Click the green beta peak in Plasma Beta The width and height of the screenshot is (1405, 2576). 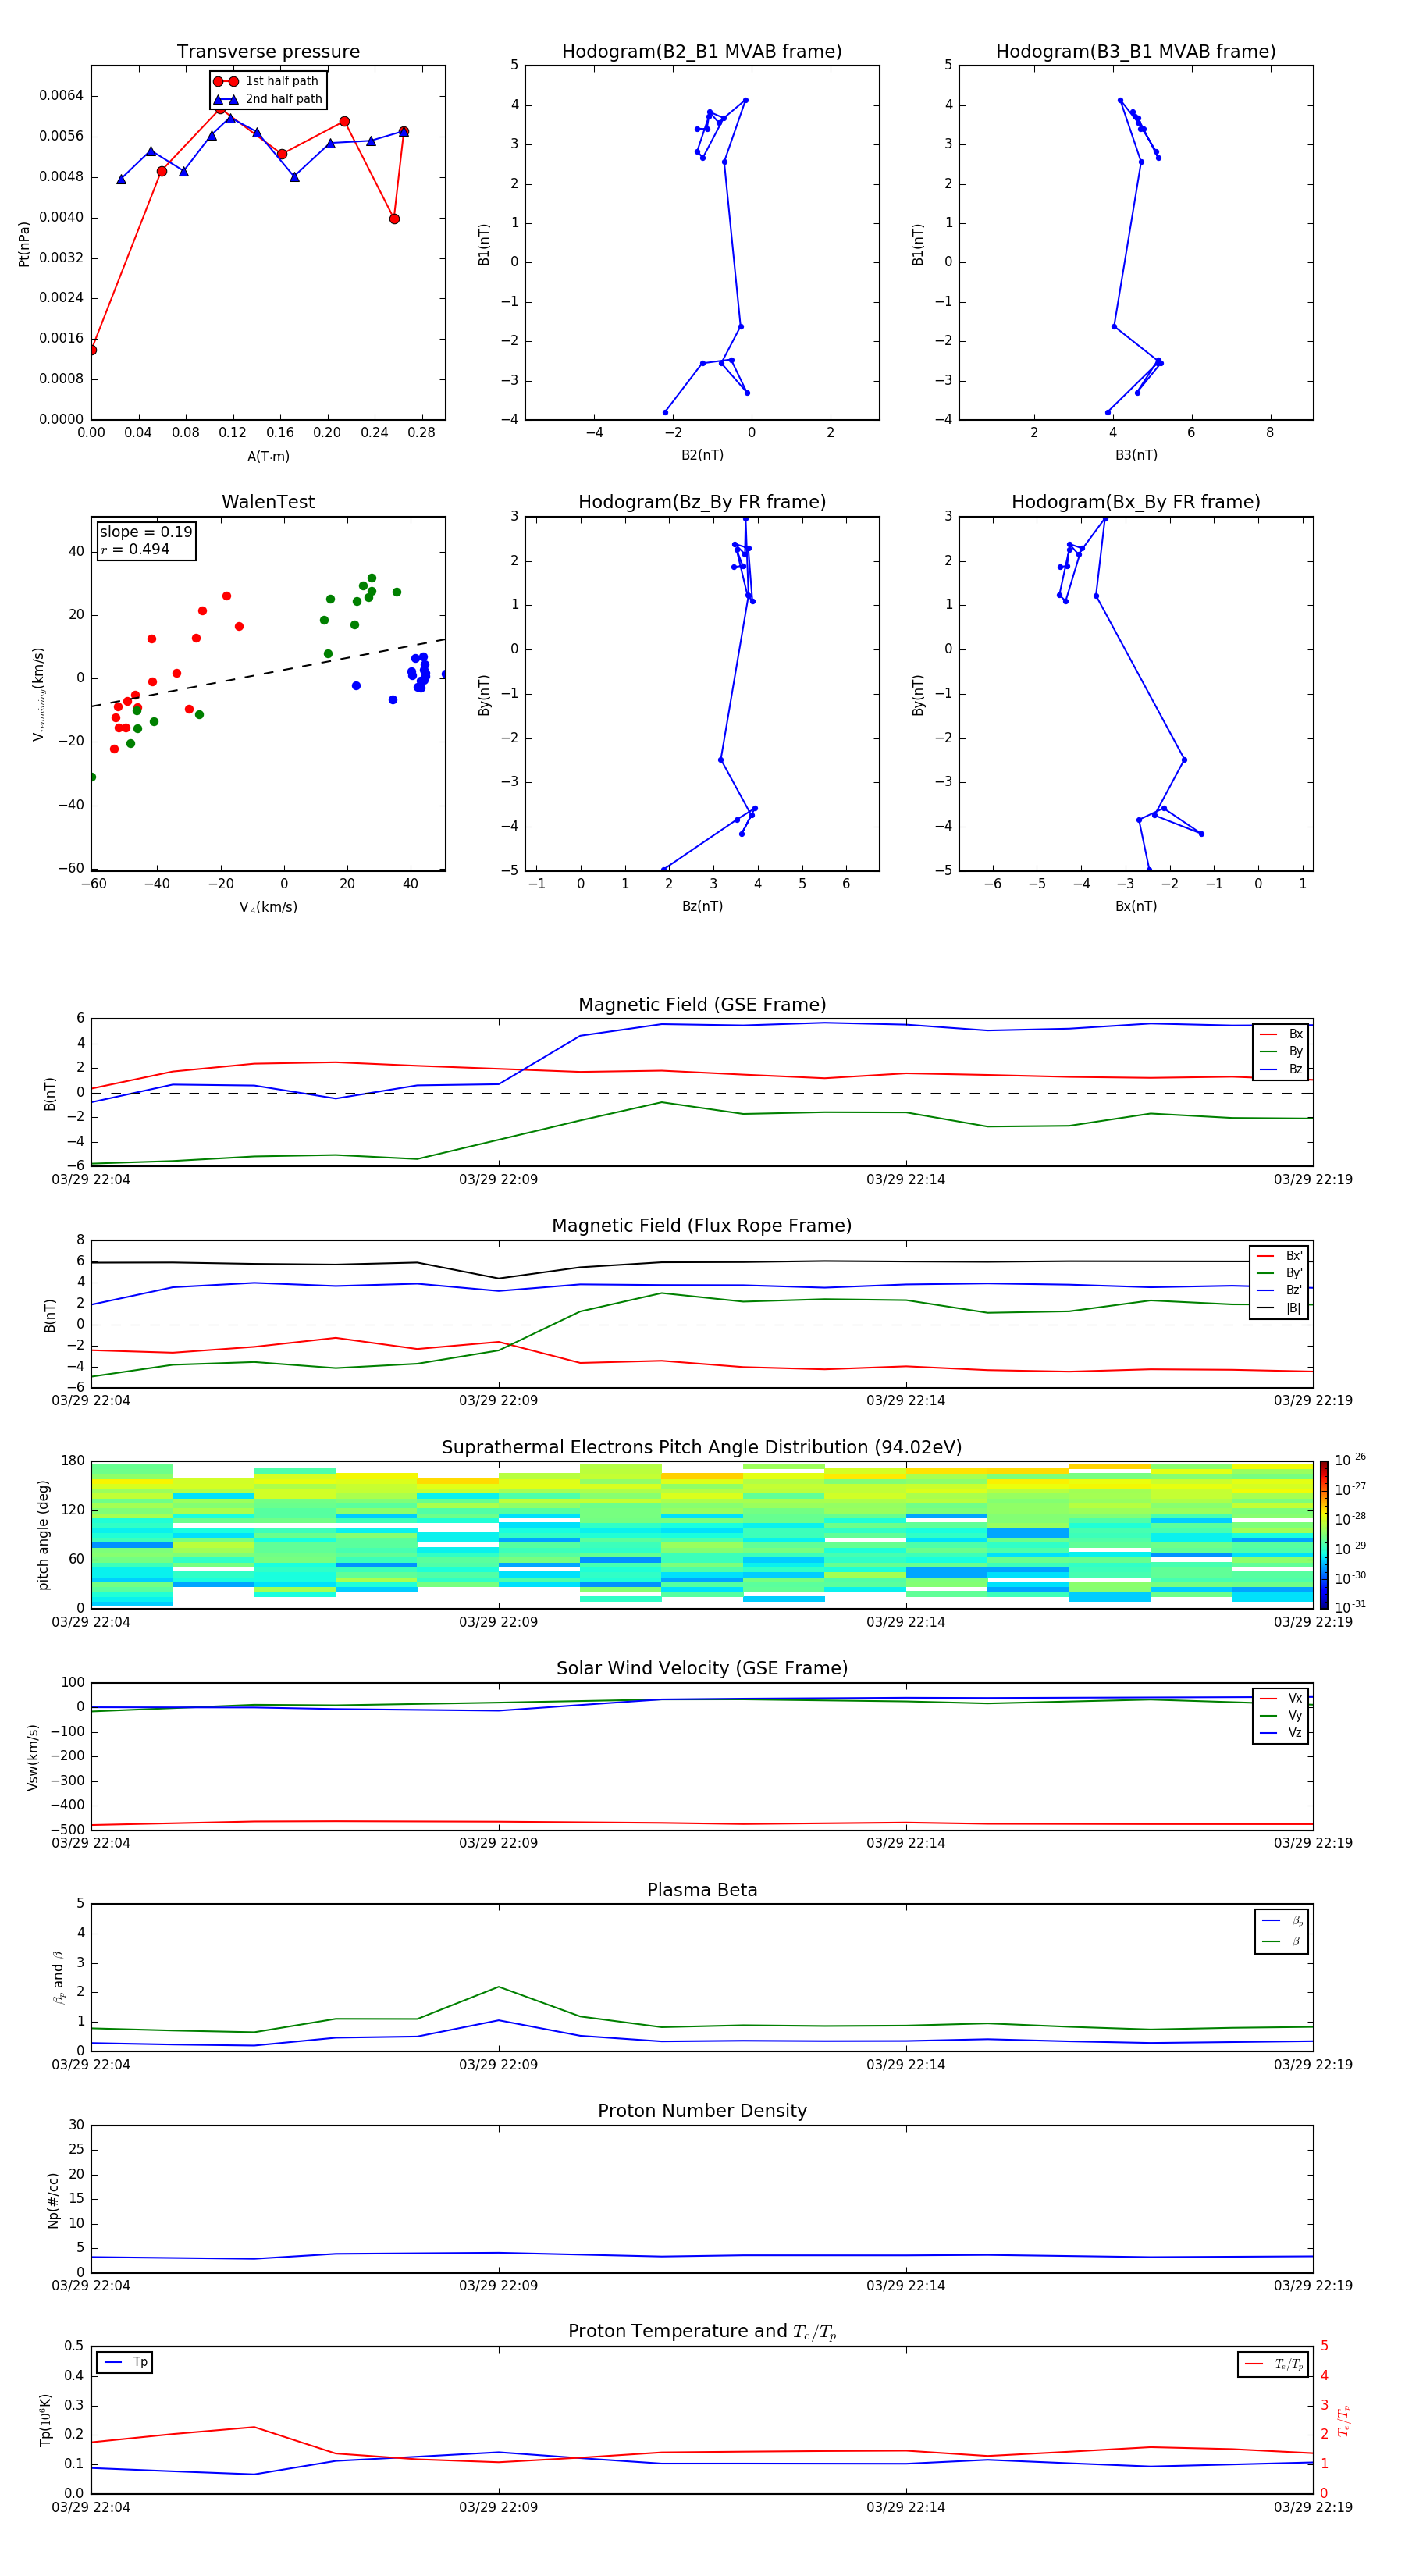point(499,1987)
